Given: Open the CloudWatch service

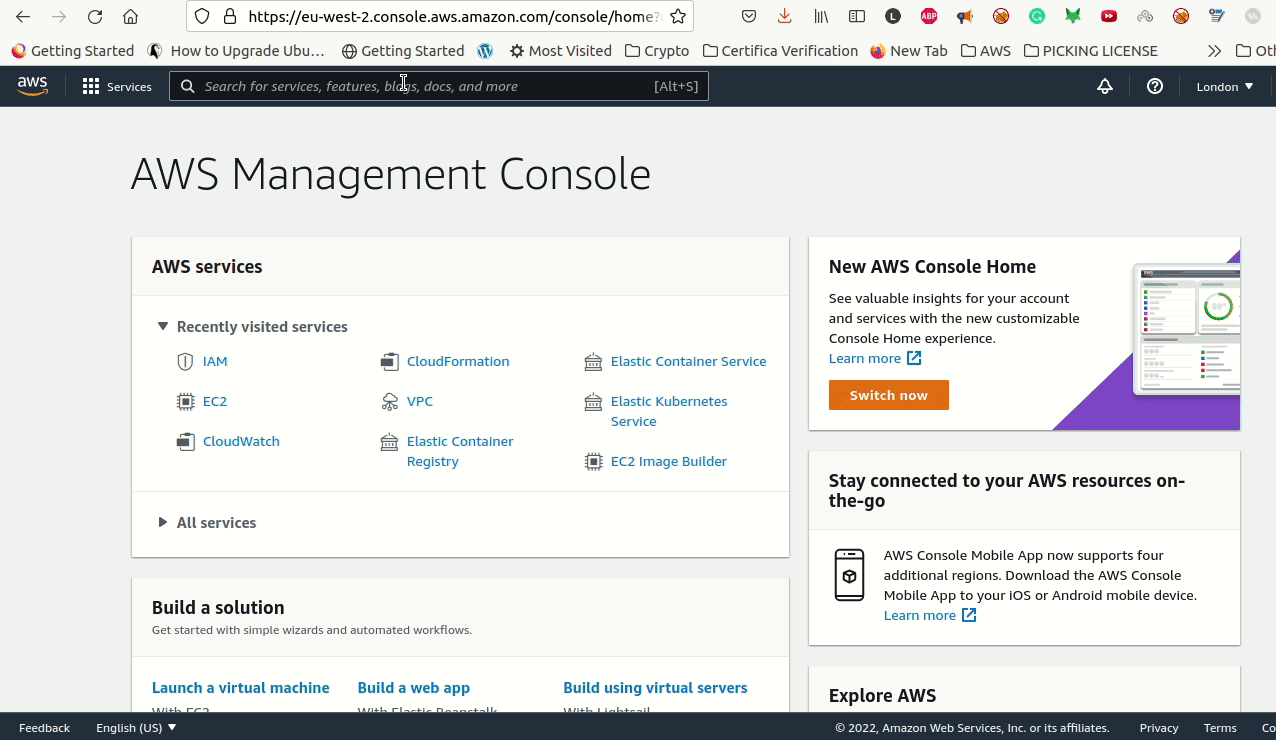Looking at the screenshot, I should (241, 442).
